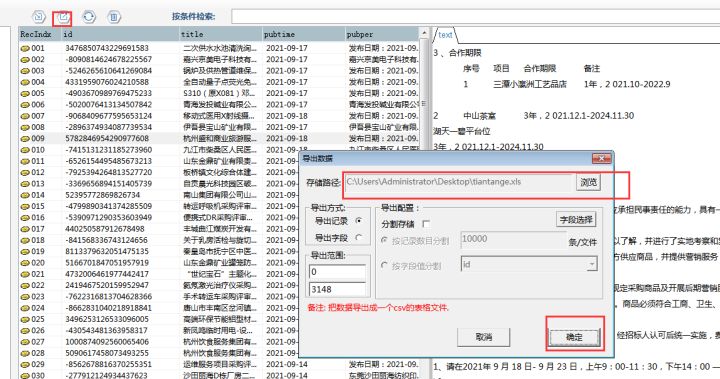Click title 九江市柴桑区人民医...
720x379 pixels.
click(220, 150)
